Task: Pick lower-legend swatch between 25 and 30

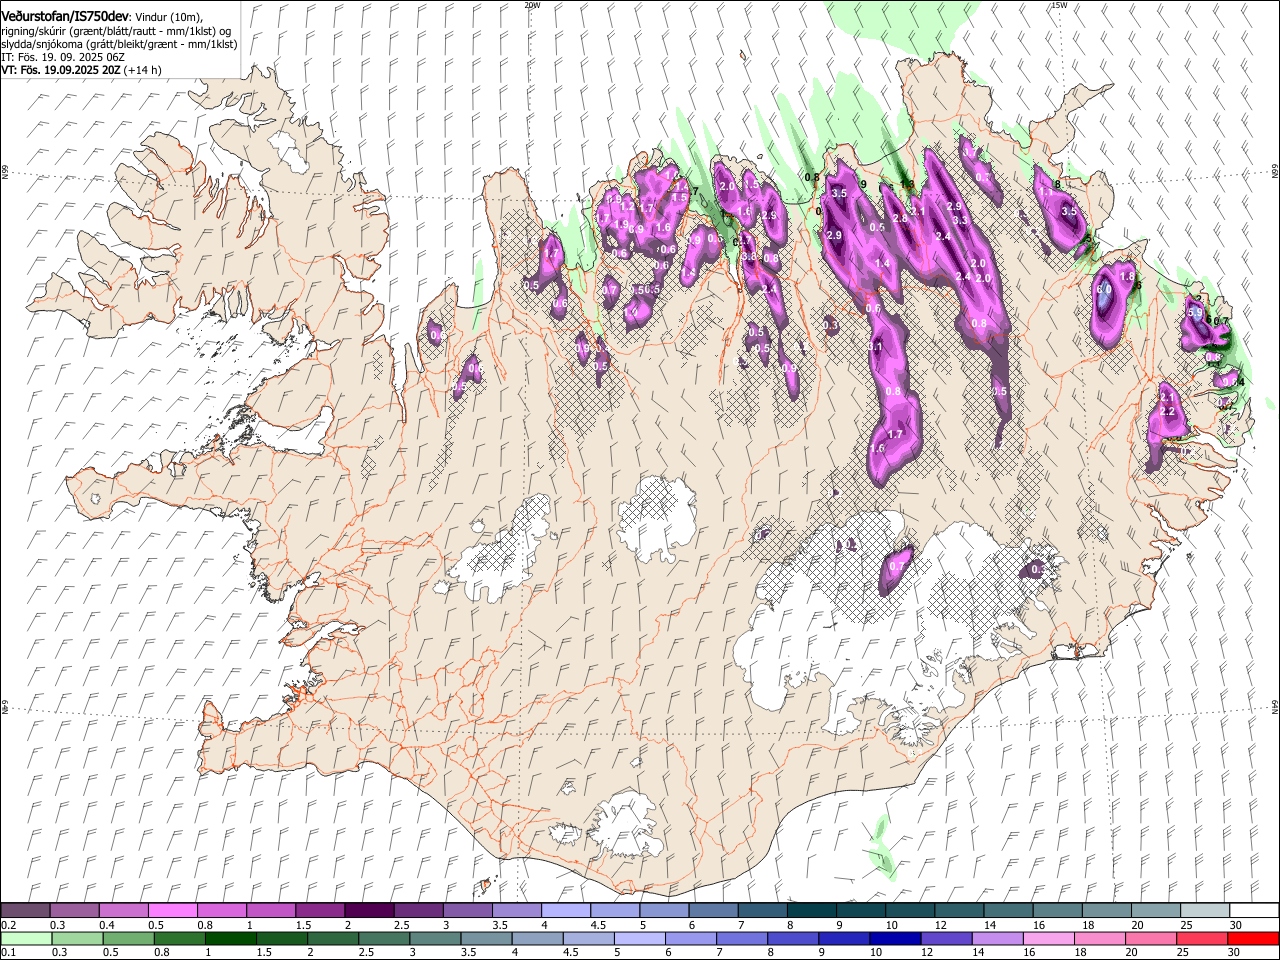Action: pos(1204,938)
